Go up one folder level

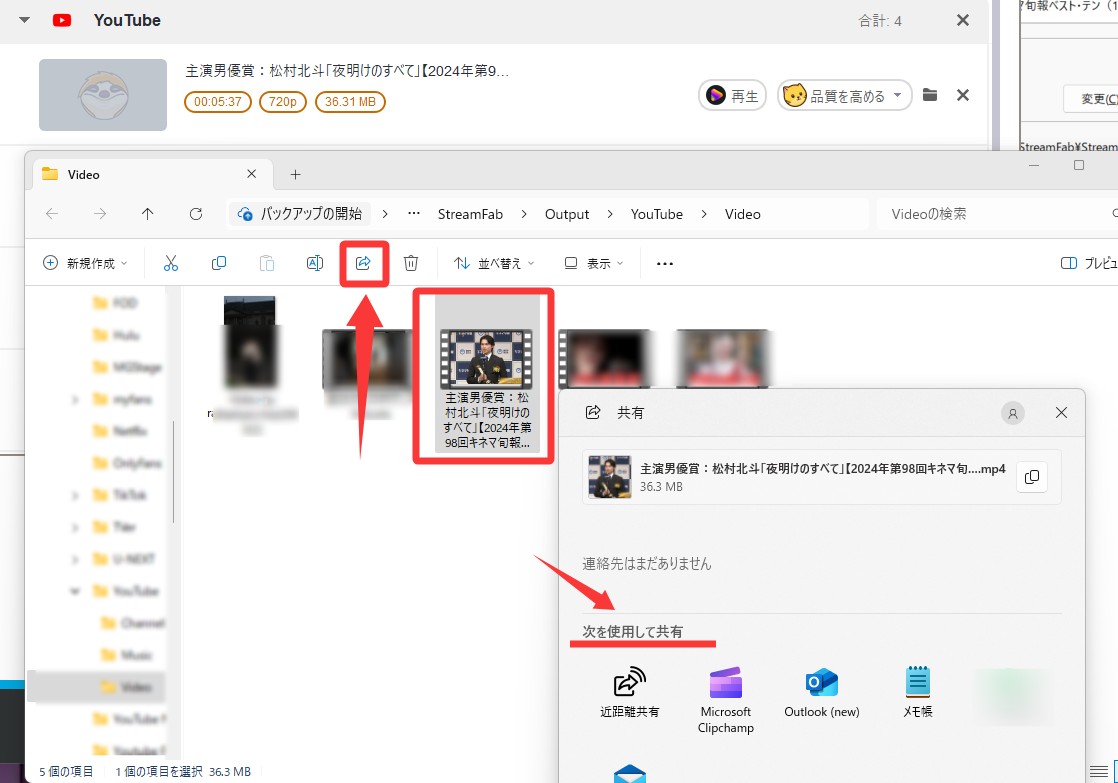148,214
